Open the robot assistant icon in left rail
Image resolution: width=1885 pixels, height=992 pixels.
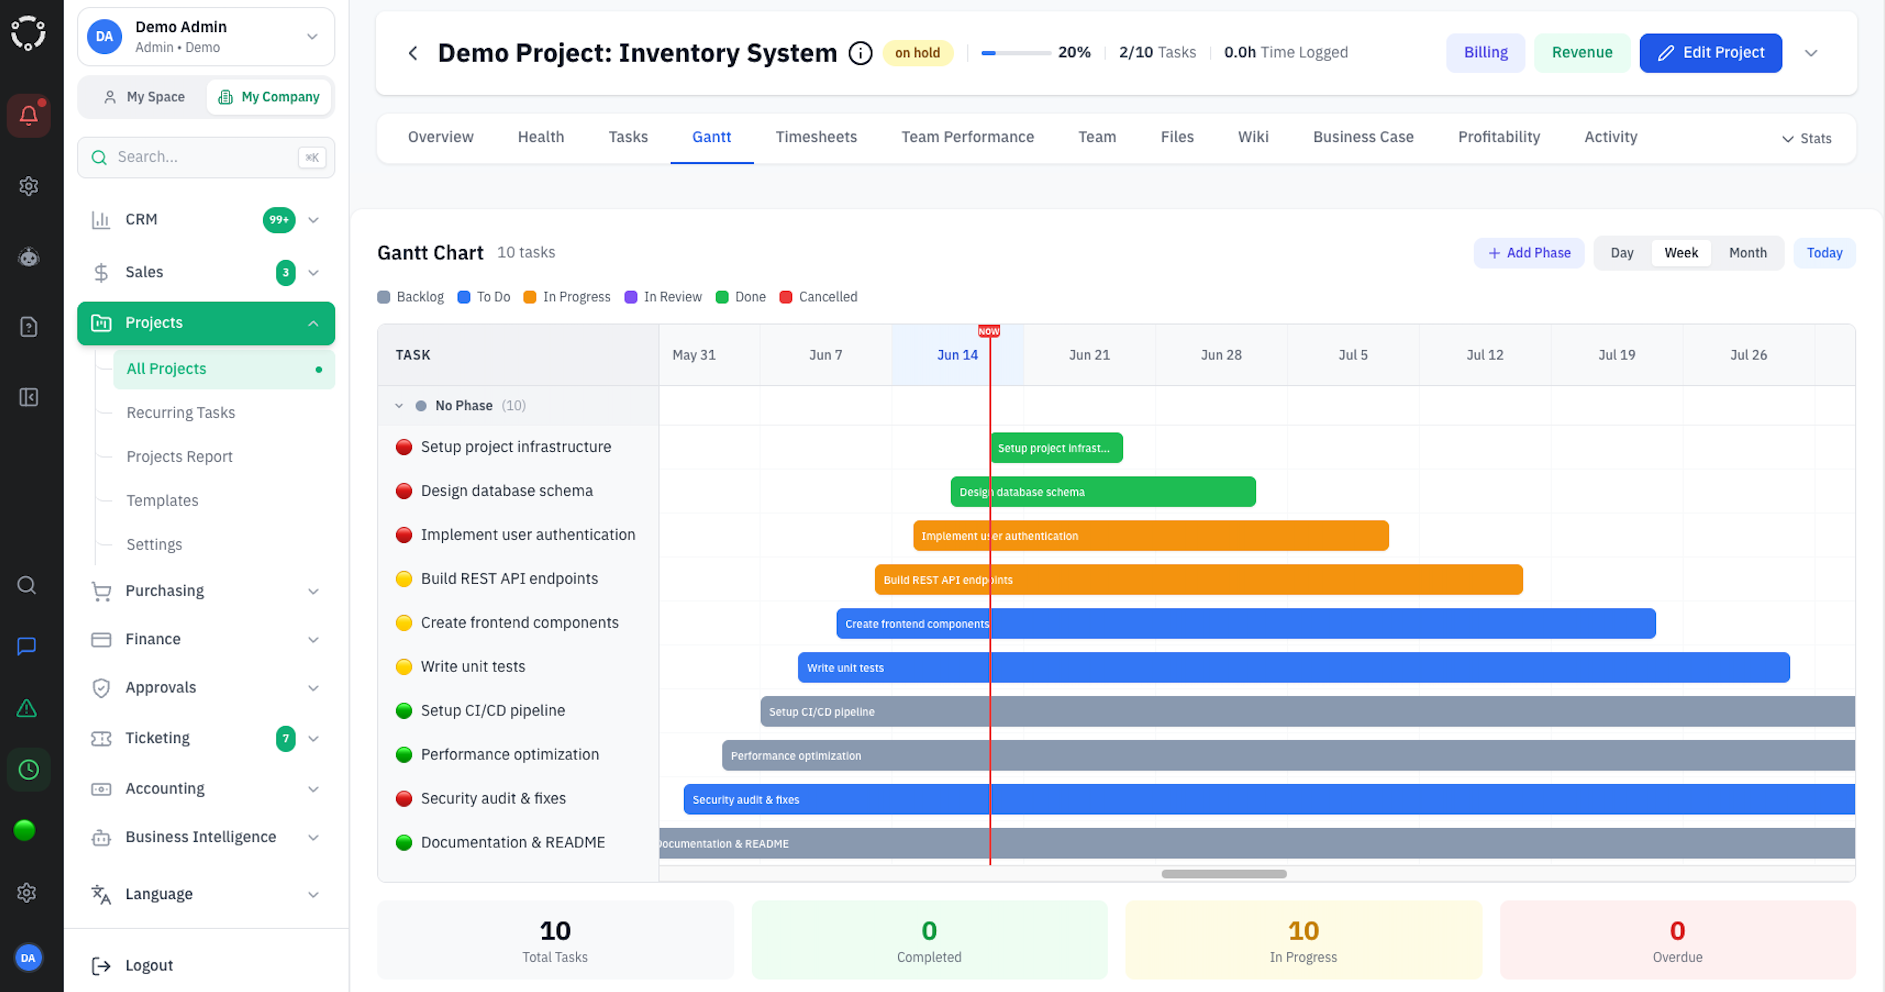click(28, 257)
